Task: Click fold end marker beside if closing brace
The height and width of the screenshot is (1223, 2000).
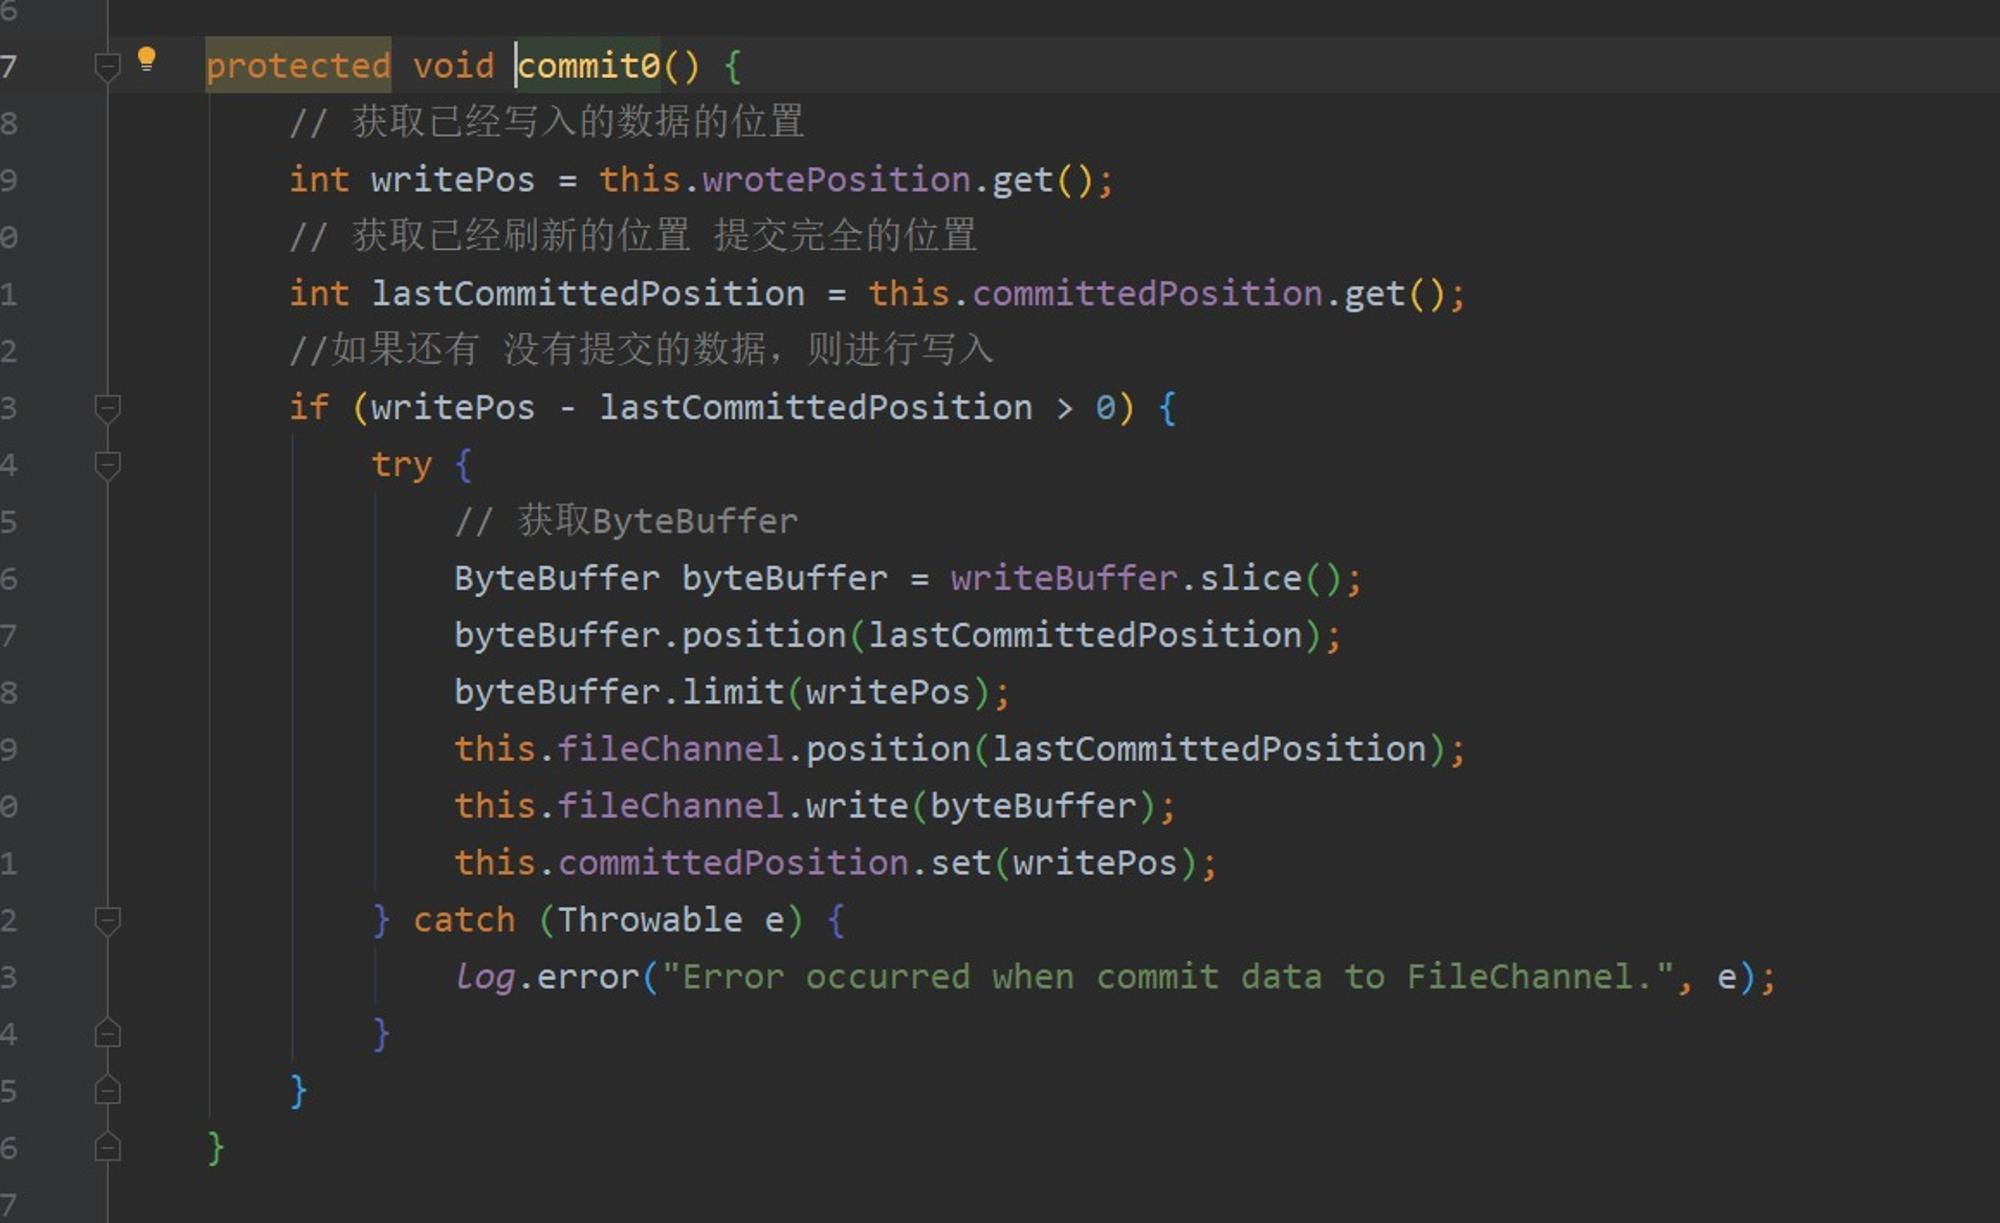Action: click(x=107, y=1090)
